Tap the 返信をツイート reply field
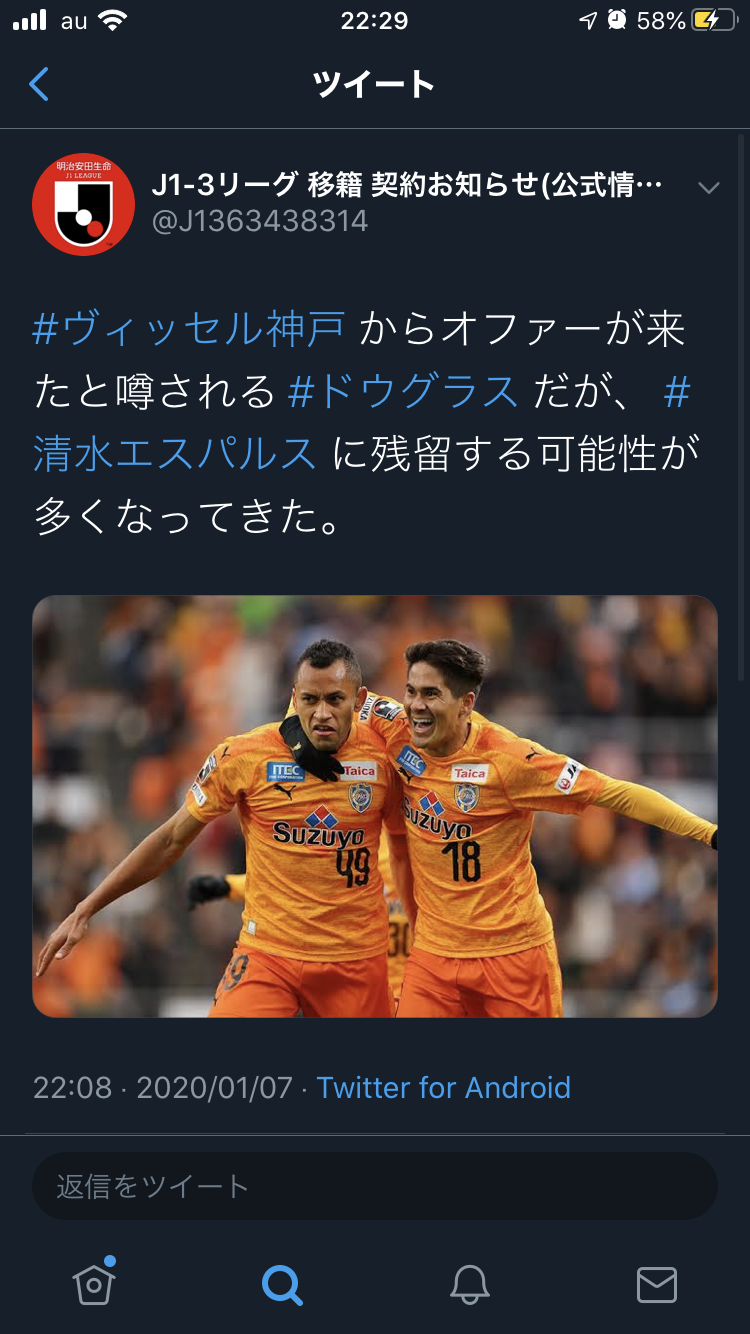Viewport: 750px width, 1334px height. 375,1186
